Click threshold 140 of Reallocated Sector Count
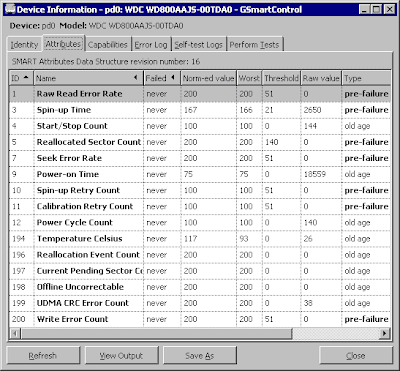The width and height of the screenshot is (400, 371). (x=272, y=142)
